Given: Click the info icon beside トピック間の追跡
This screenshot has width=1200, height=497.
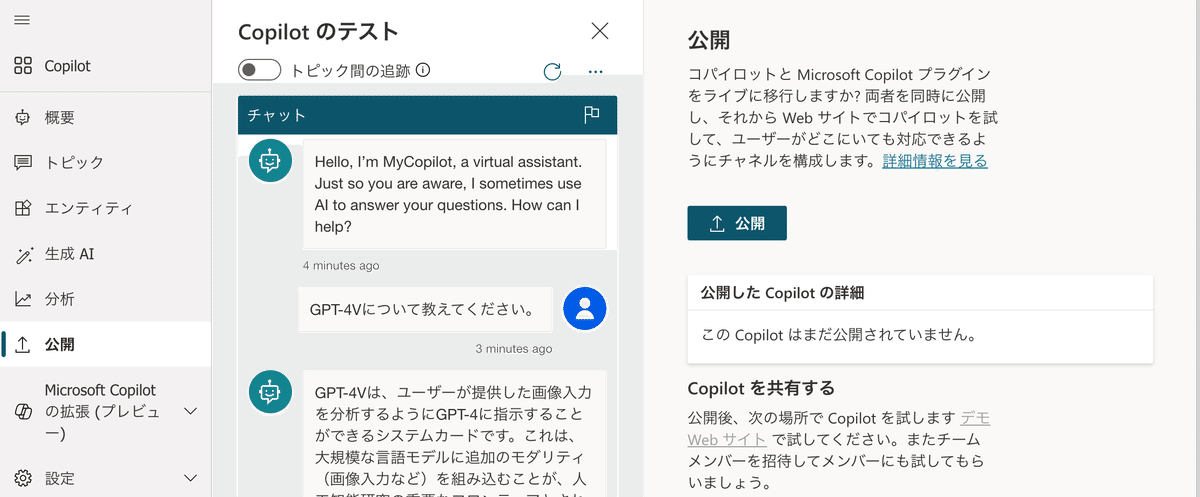Looking at the screenshot, I should [x=423, y=70].
